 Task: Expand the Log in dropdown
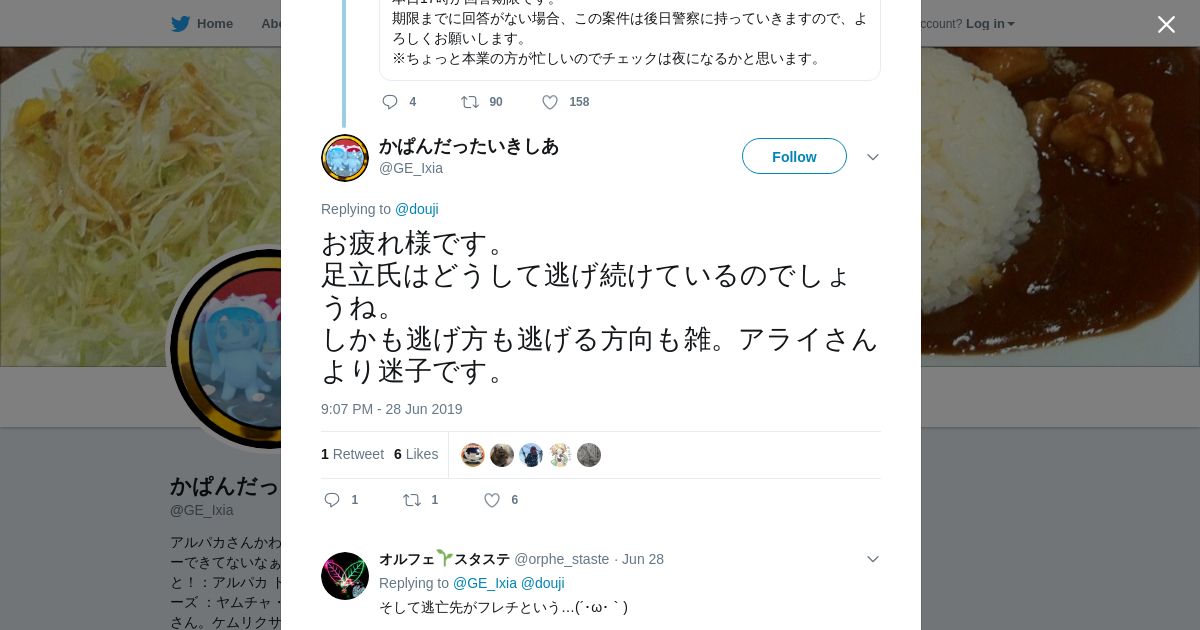pos(990,23)
